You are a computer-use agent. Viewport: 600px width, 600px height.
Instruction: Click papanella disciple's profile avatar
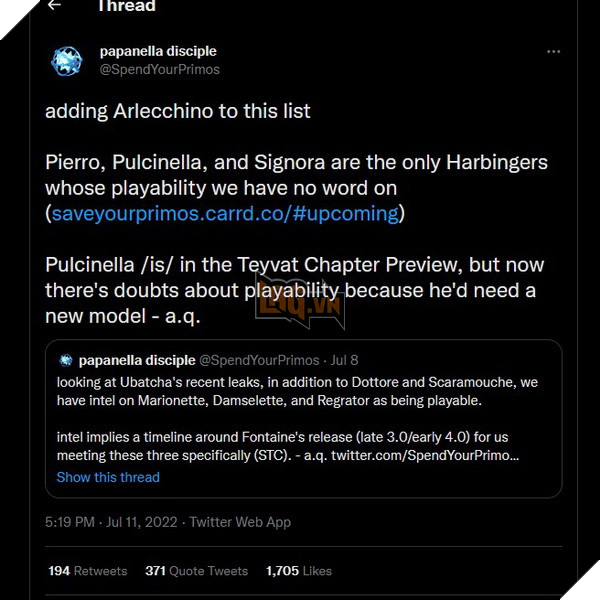[67, 61]
